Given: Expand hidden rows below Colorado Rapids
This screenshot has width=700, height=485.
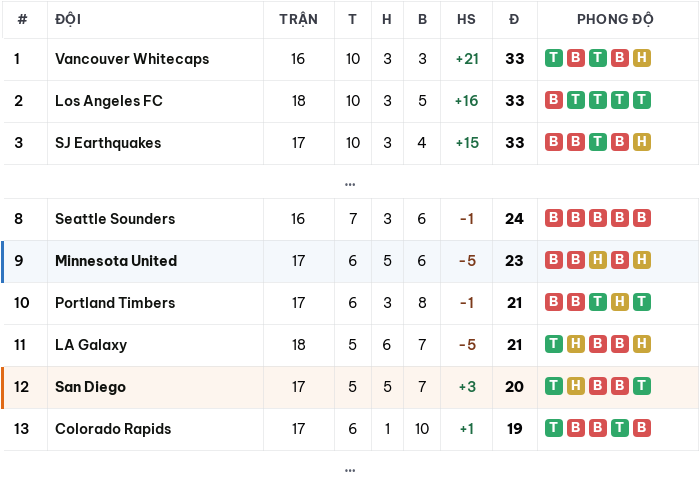Looking at the screenshot, I should click(350, 470).
